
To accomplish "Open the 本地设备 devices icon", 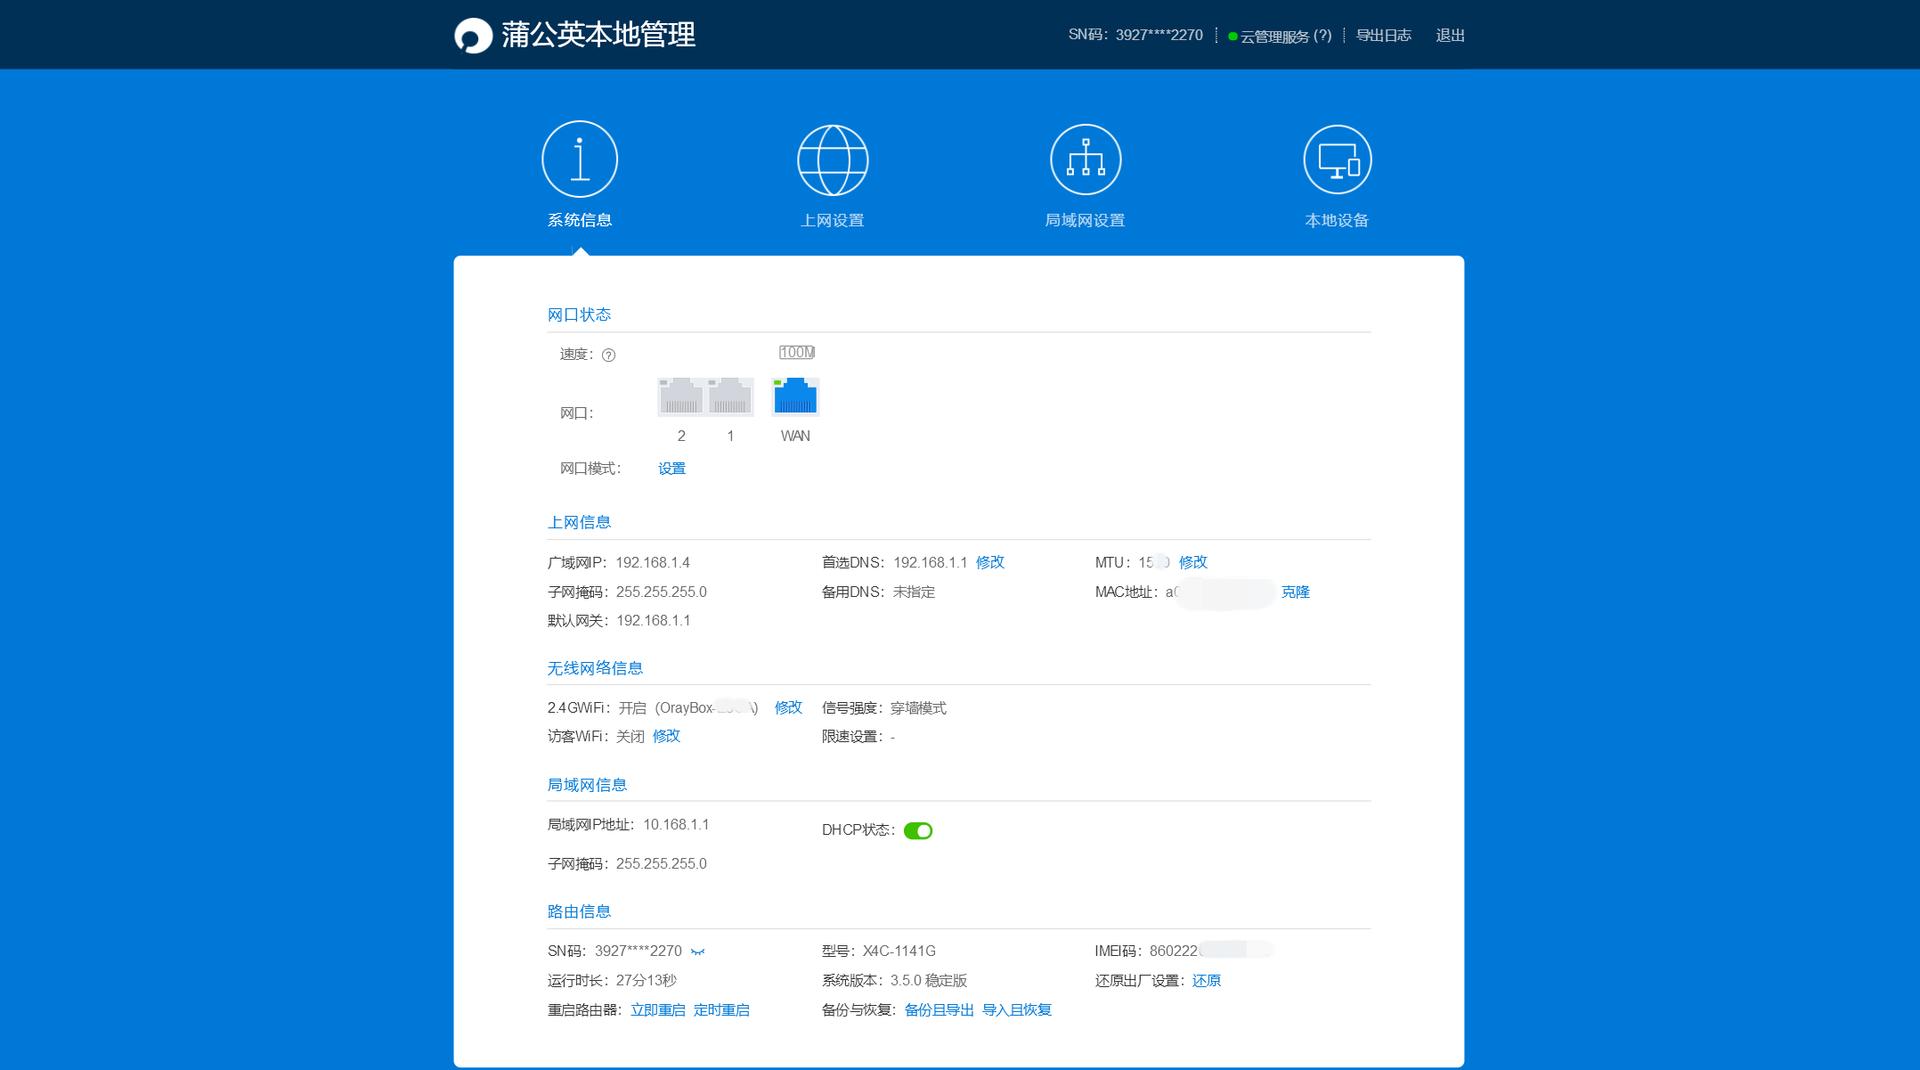I will (x=1338, y=159).
